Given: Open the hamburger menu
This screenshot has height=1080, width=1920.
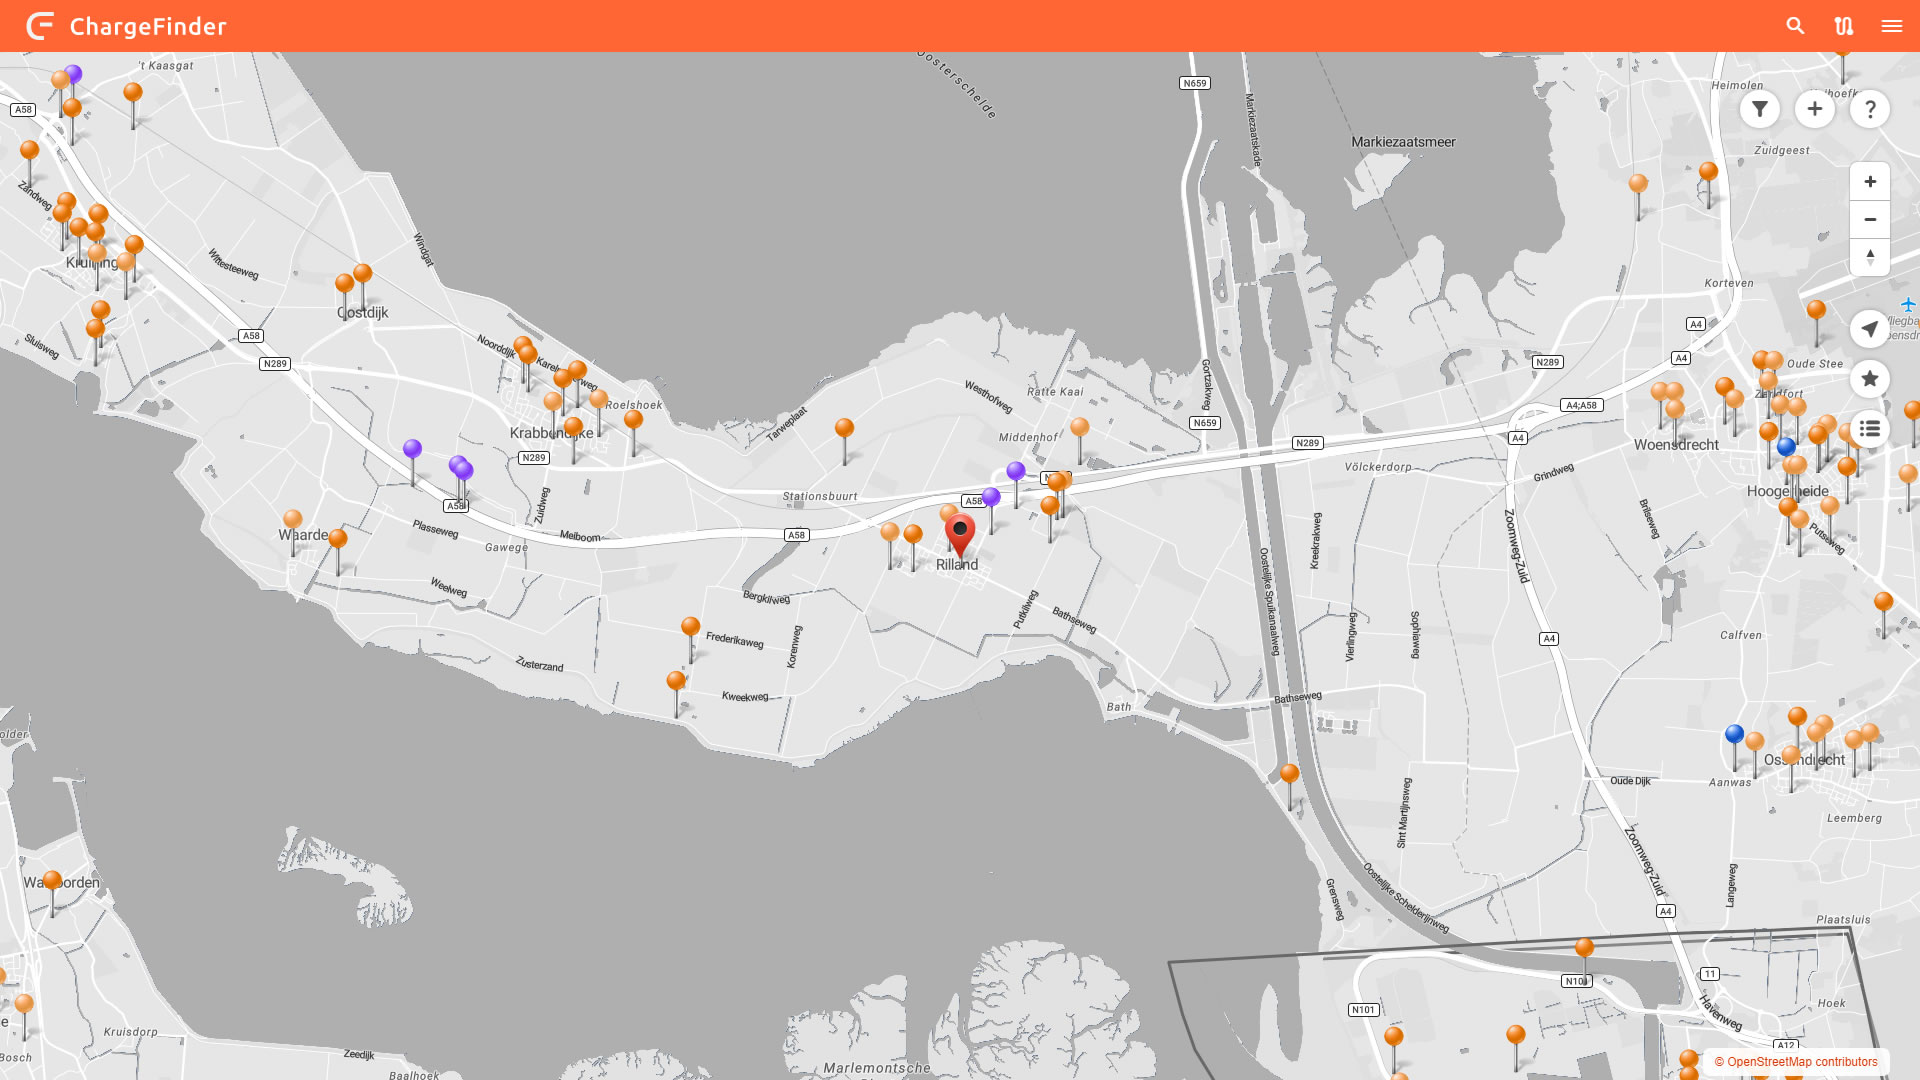Looking at the screenshot, I should pos(1891,26).
